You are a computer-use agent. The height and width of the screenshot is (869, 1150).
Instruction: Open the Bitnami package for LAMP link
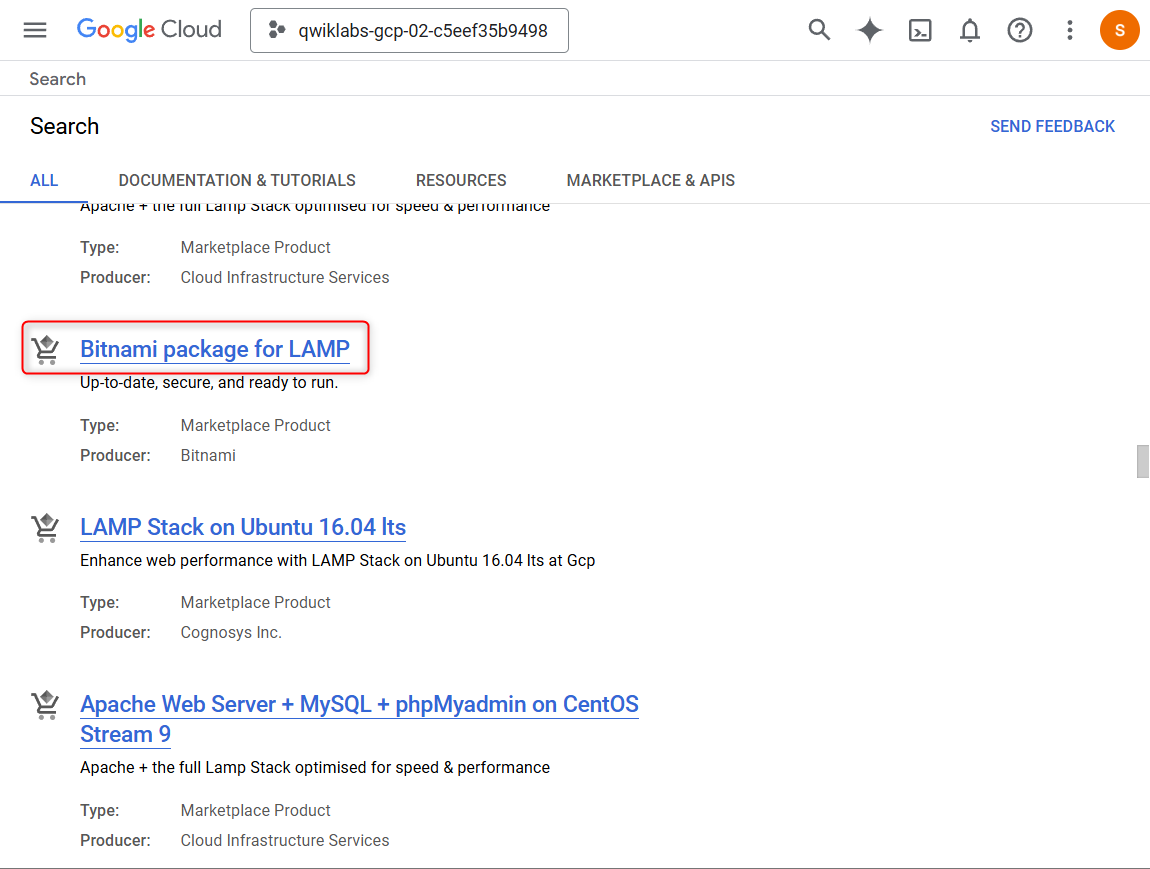tap(215, 349)
